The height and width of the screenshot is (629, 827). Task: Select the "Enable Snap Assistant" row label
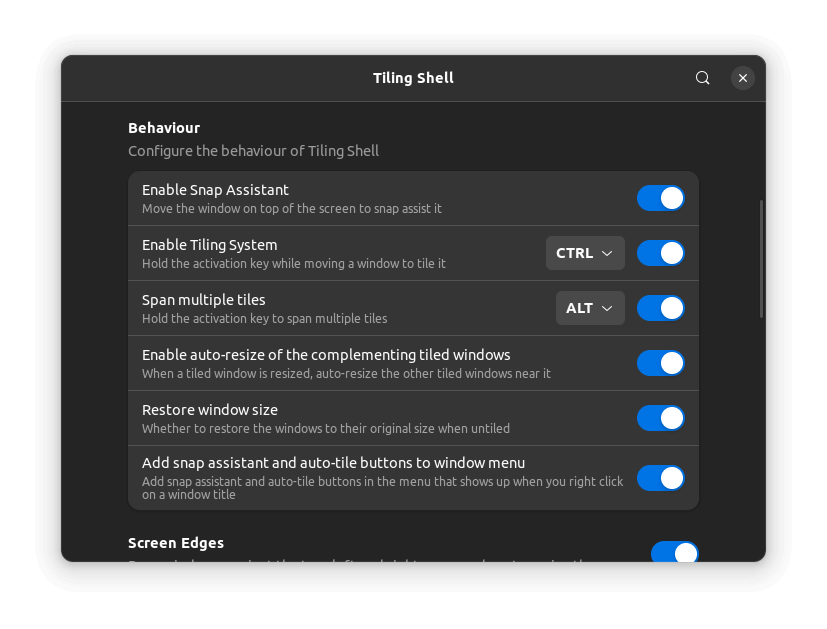(x=215, y=190)
